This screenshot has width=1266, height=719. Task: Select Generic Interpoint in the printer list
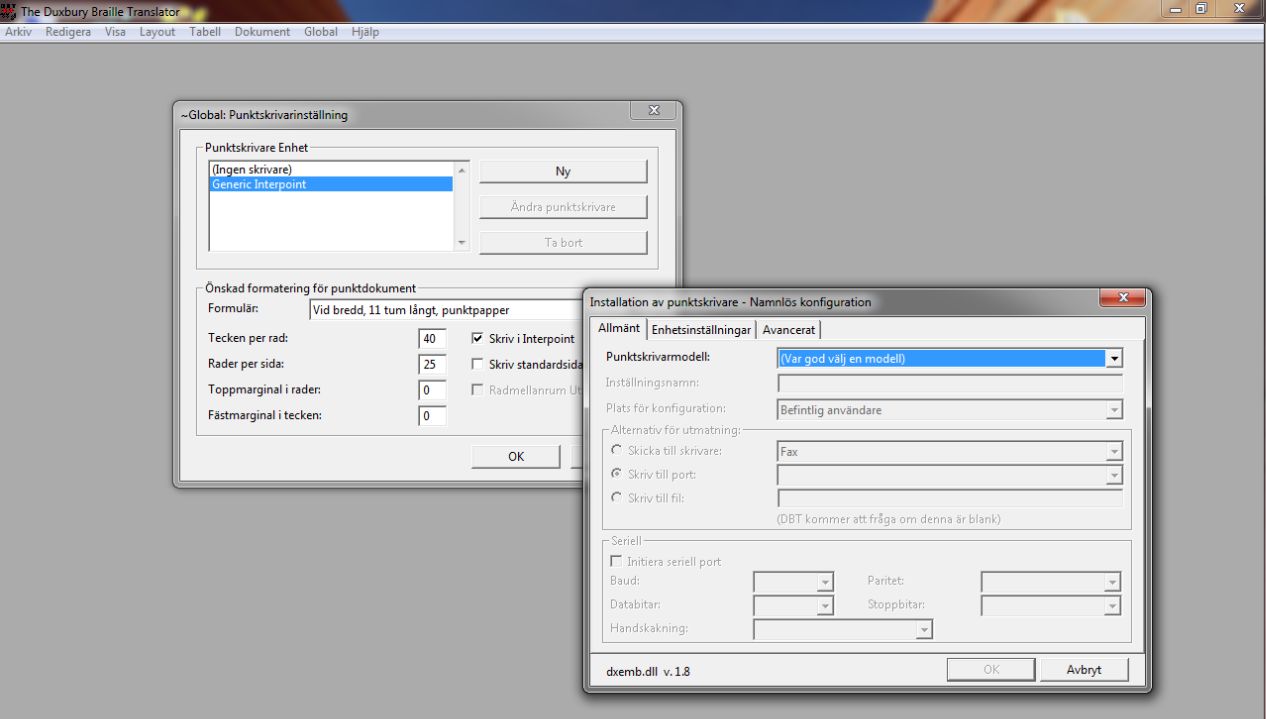click(x=332, y=184)
